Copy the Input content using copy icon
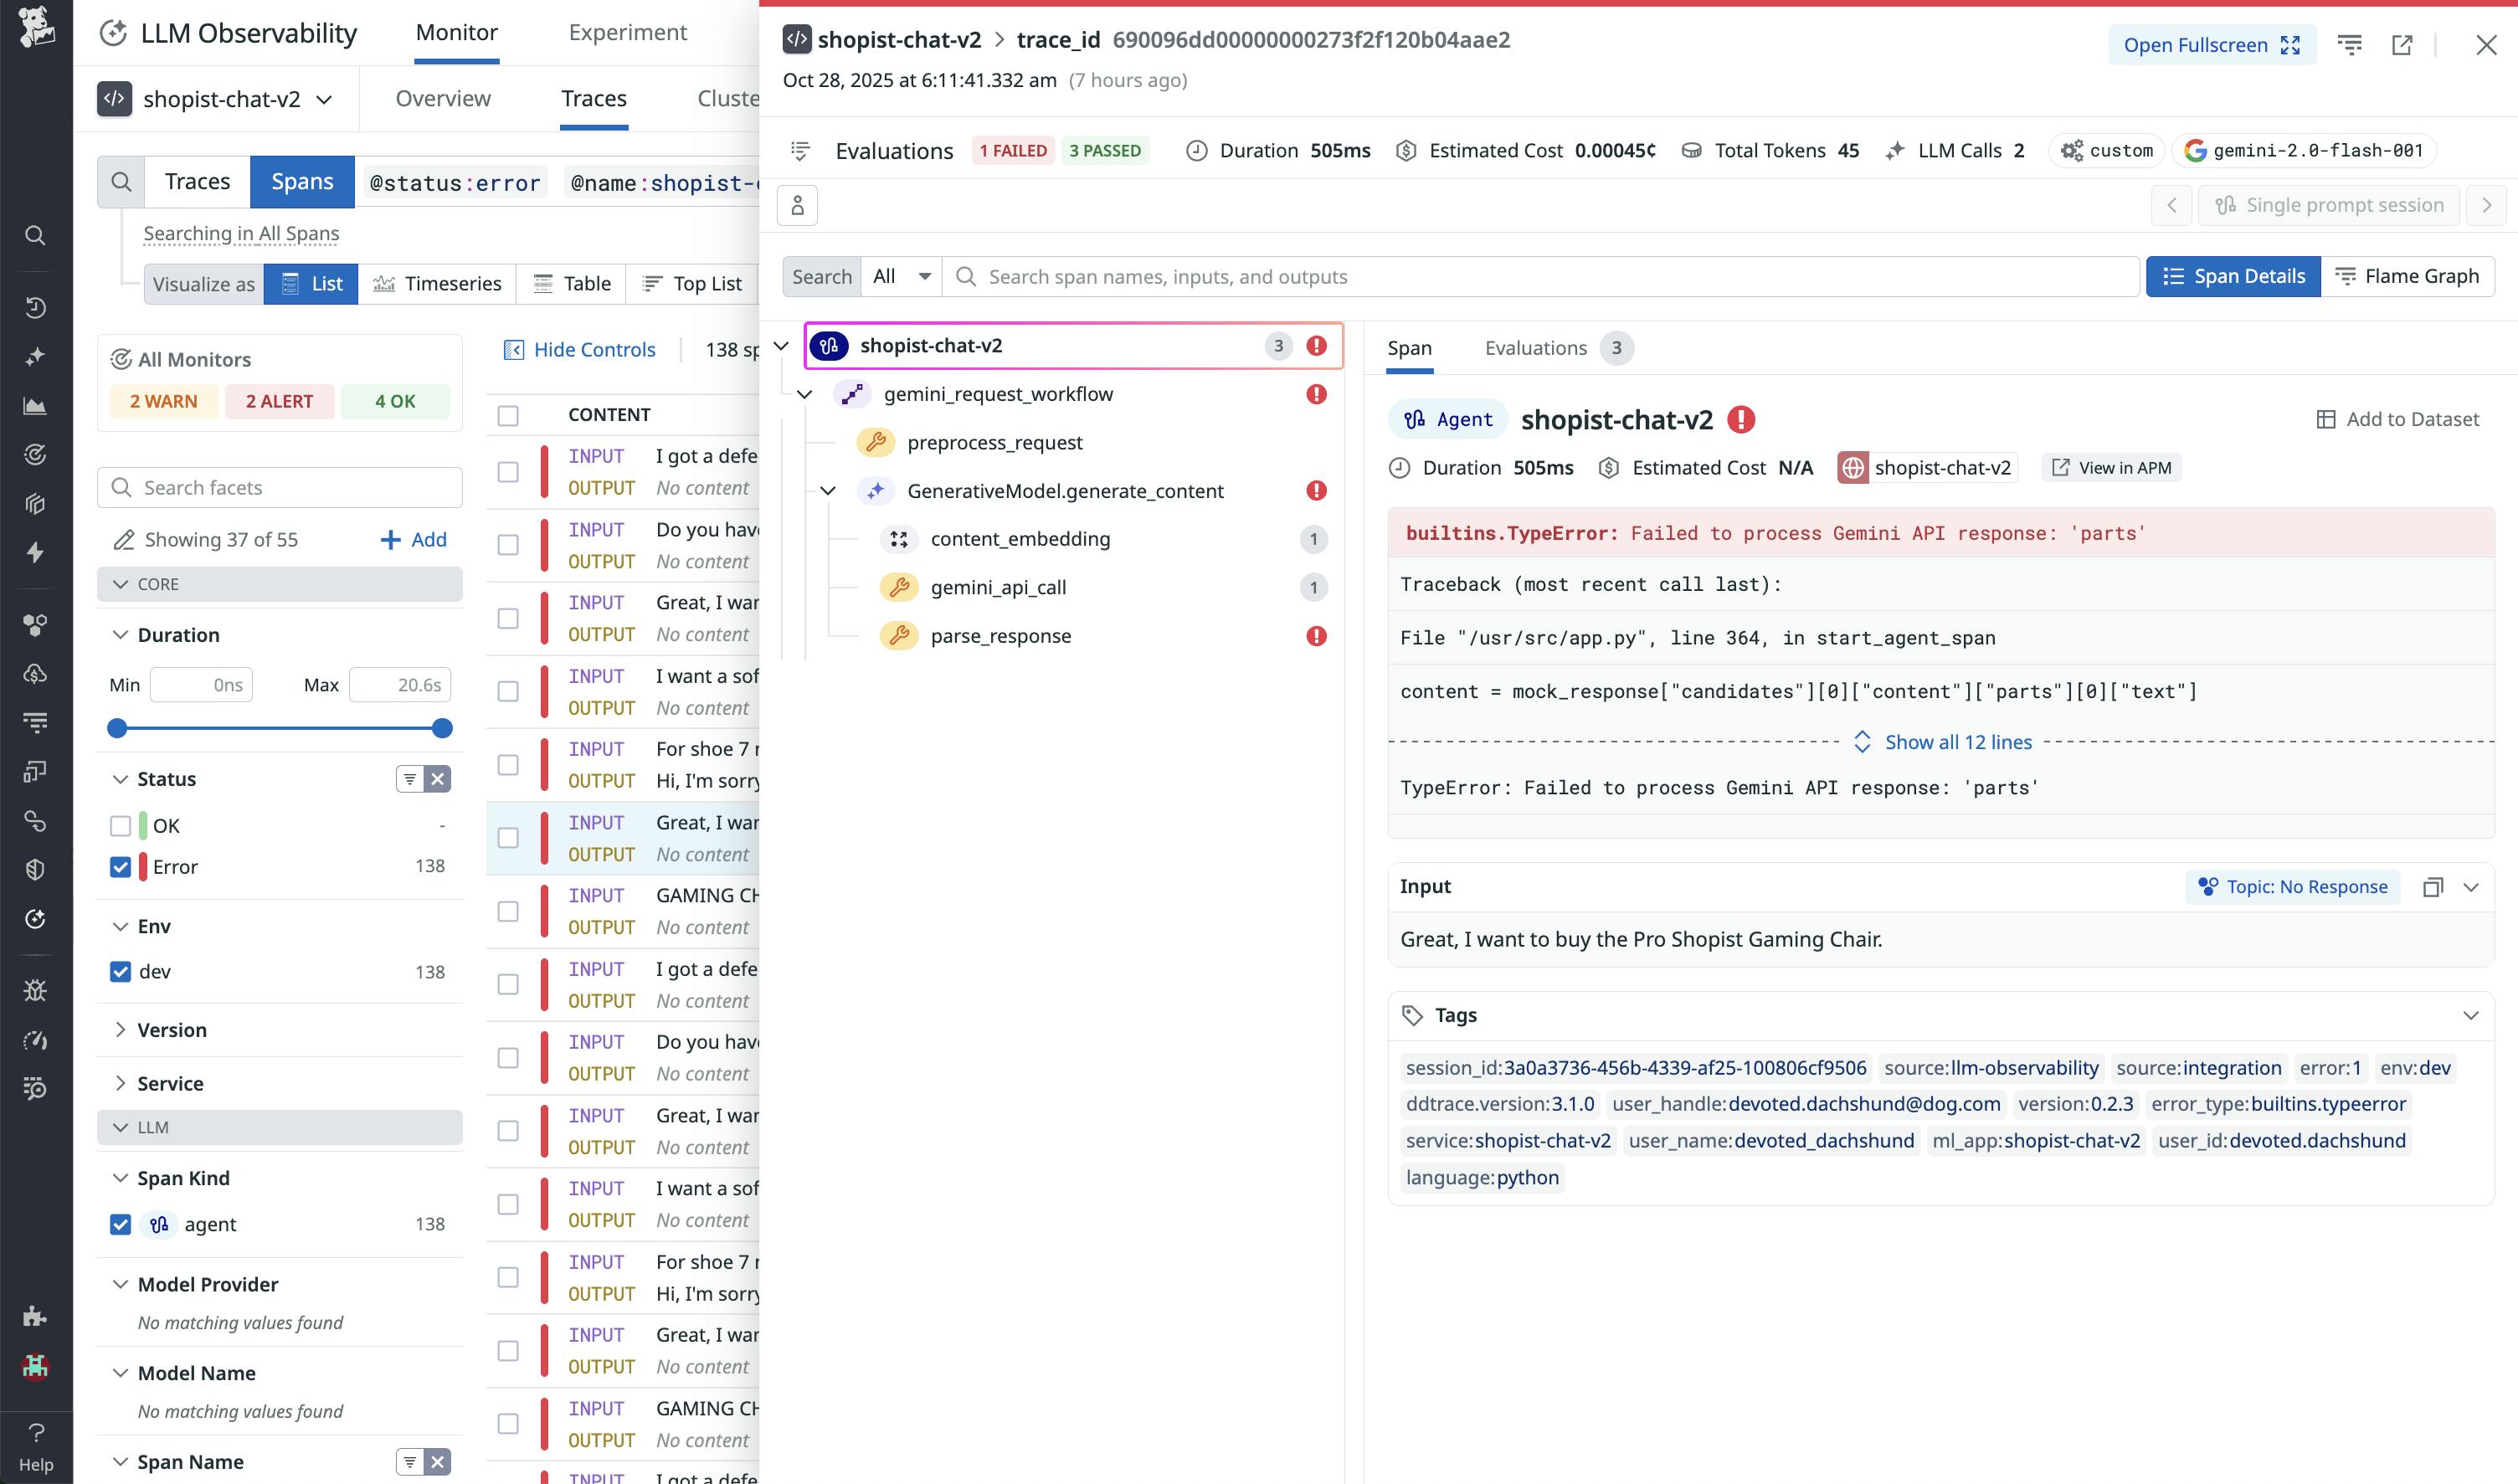The image size is (2518, 1484). 2434,887
